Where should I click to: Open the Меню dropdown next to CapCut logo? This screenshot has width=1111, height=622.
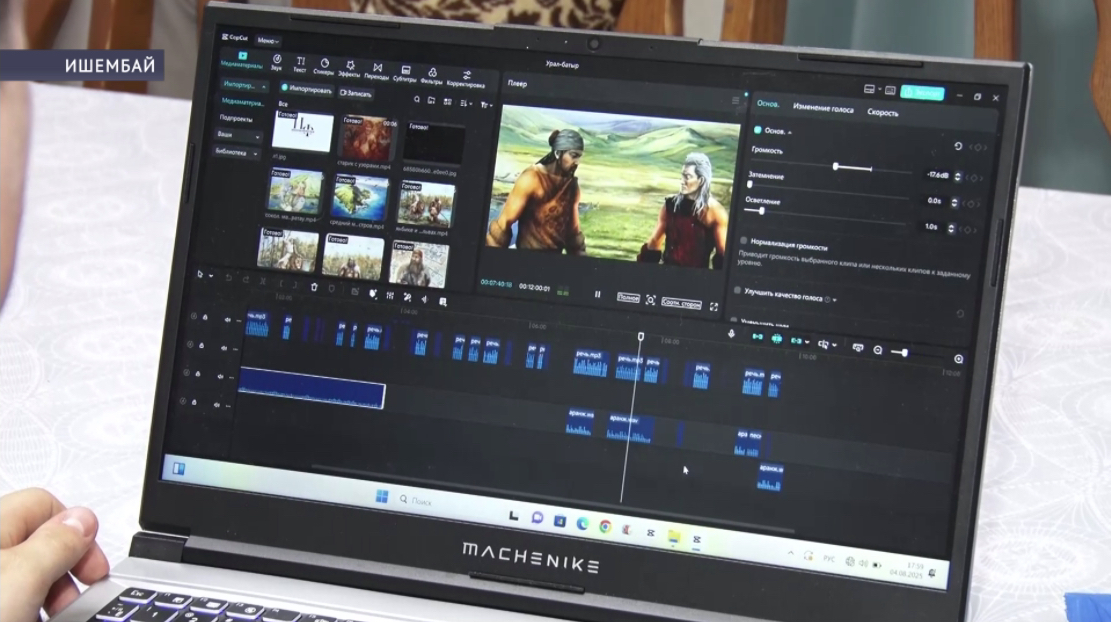click(269, 40)
